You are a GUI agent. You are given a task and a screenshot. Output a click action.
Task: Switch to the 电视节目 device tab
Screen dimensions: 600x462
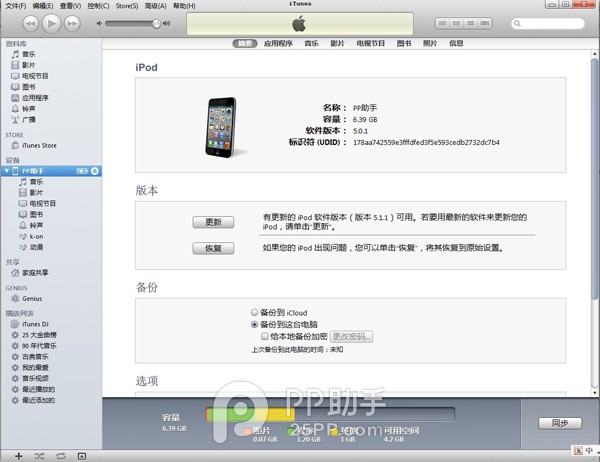[370, 43]
